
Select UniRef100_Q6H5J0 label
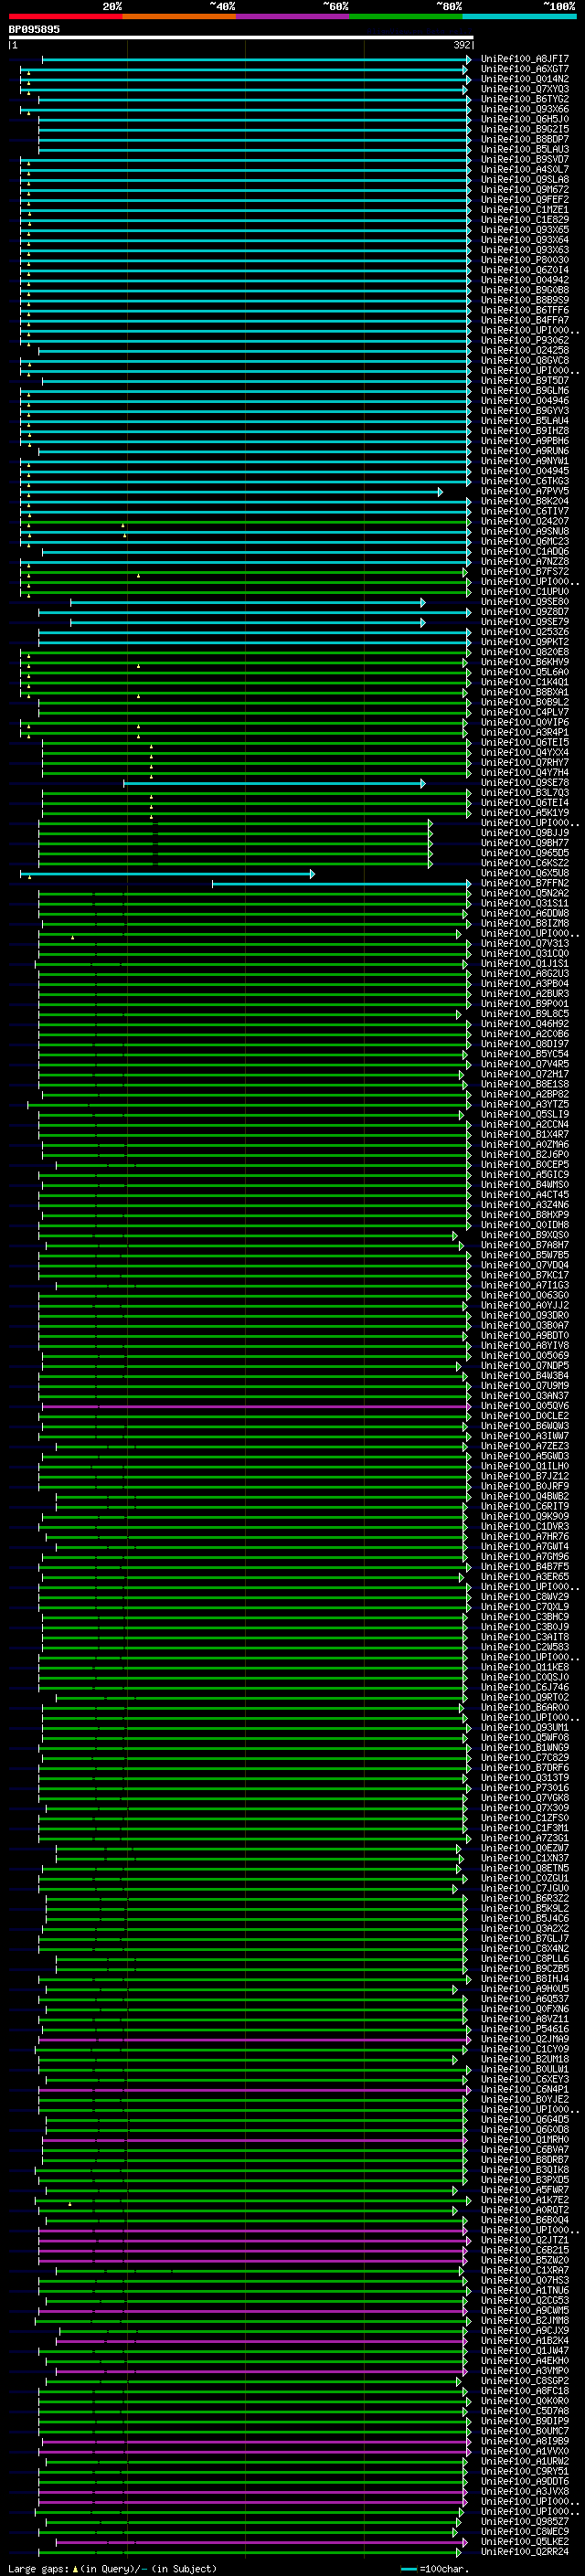[x=525, y=119]
